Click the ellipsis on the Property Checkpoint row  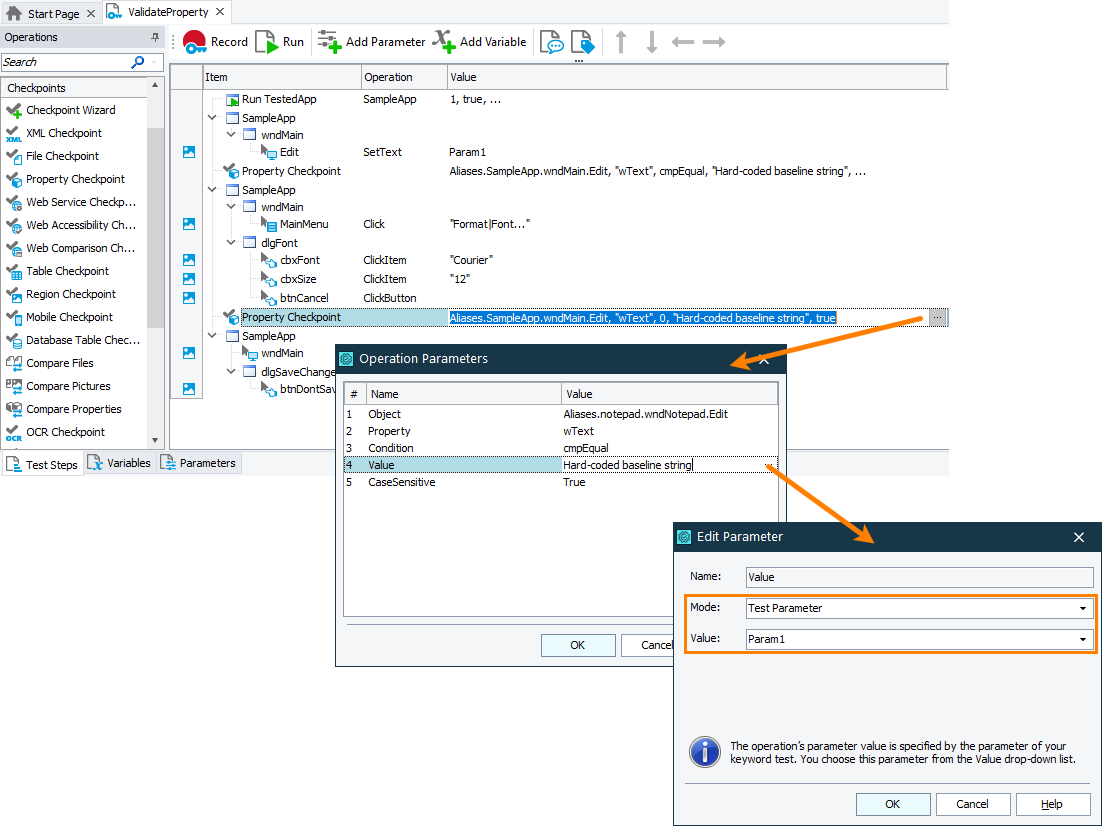[x=937, y=317]
